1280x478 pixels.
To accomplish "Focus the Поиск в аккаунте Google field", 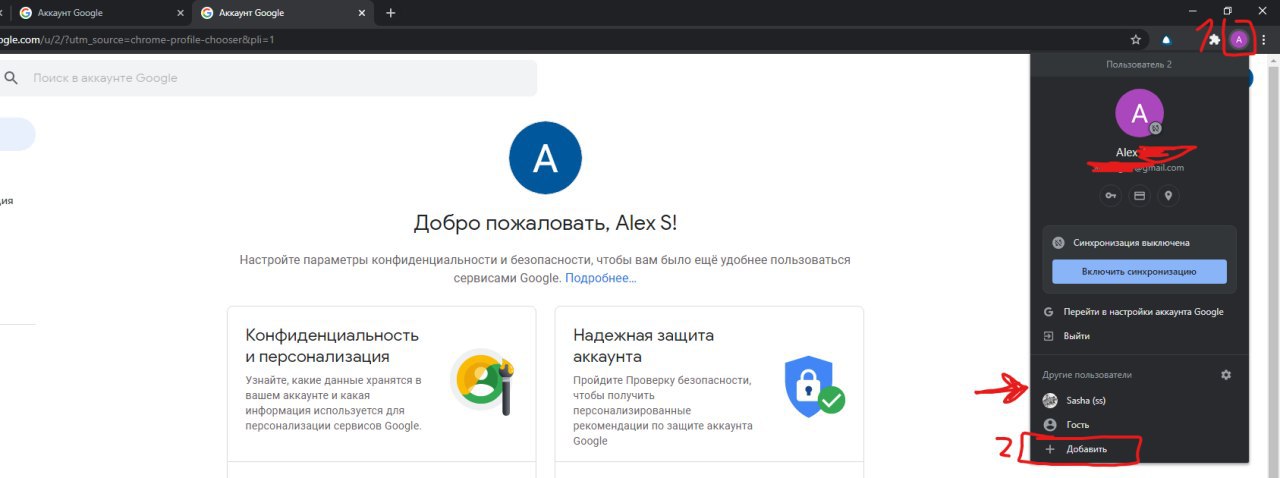I will (x=268, y=78).
